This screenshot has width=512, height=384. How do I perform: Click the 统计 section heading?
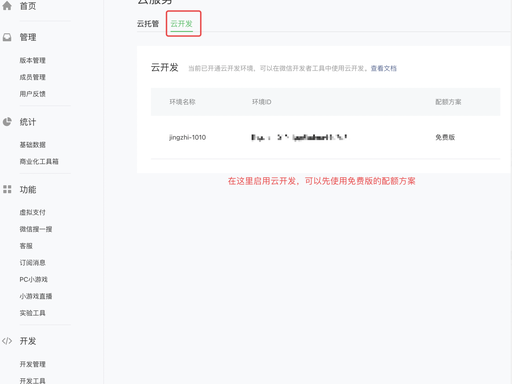(x=28, y=122)
